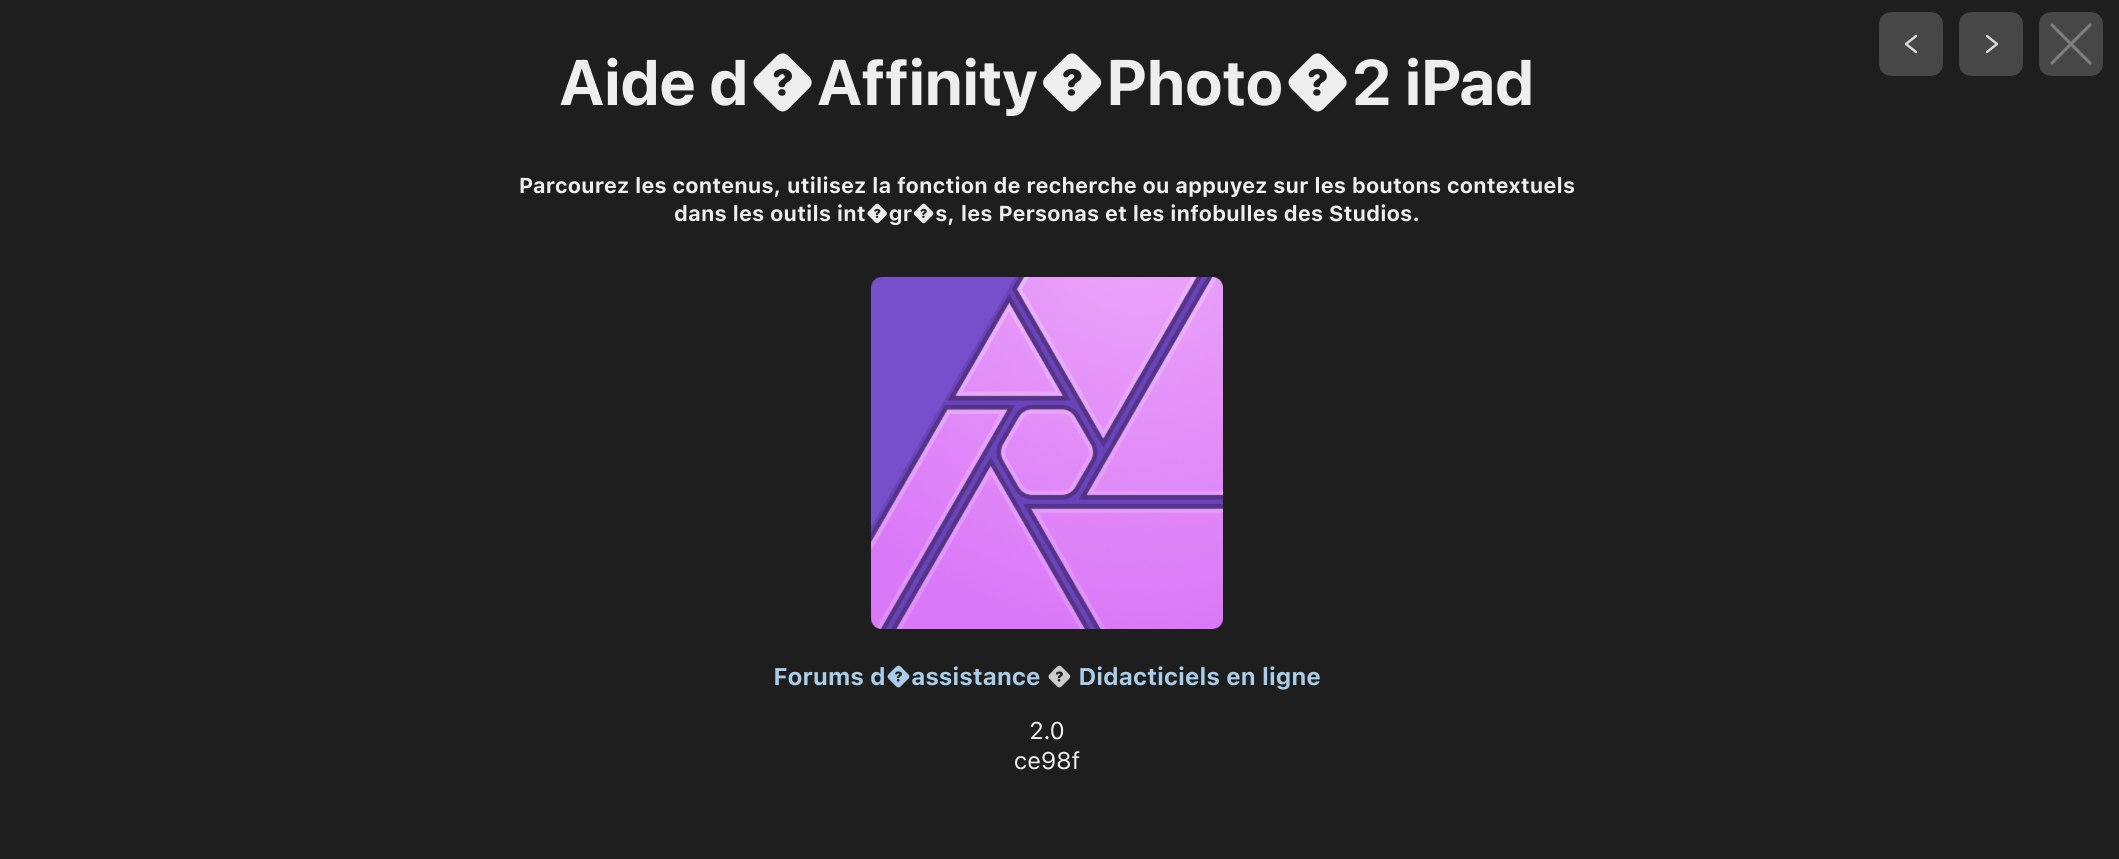Go back with the left chevron button
2119x859 pixels.
[1910, 44]
